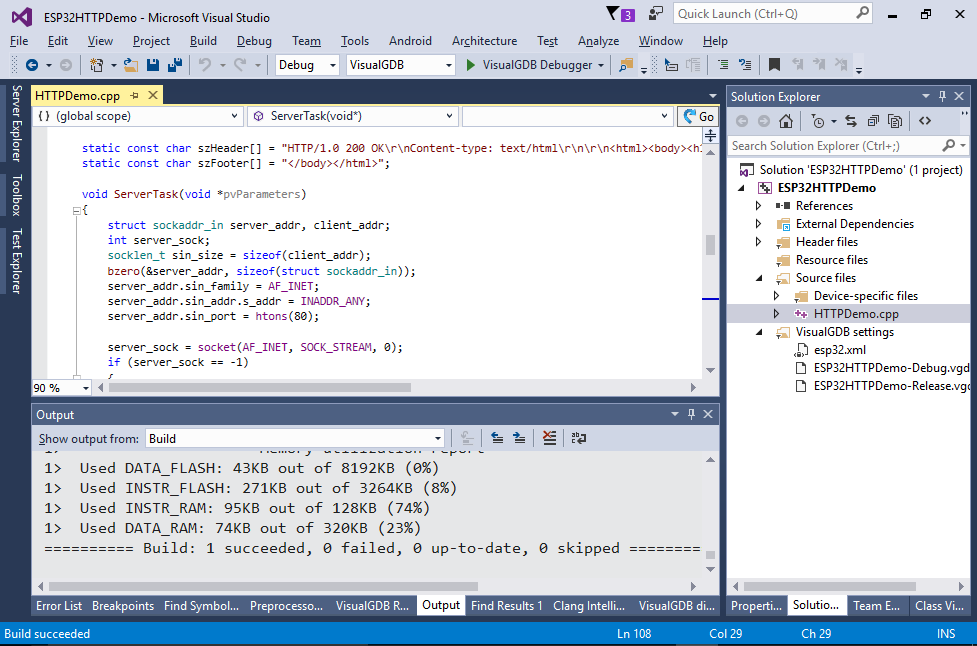
Task: Go to next message in Output
Action: click(518, 438)
